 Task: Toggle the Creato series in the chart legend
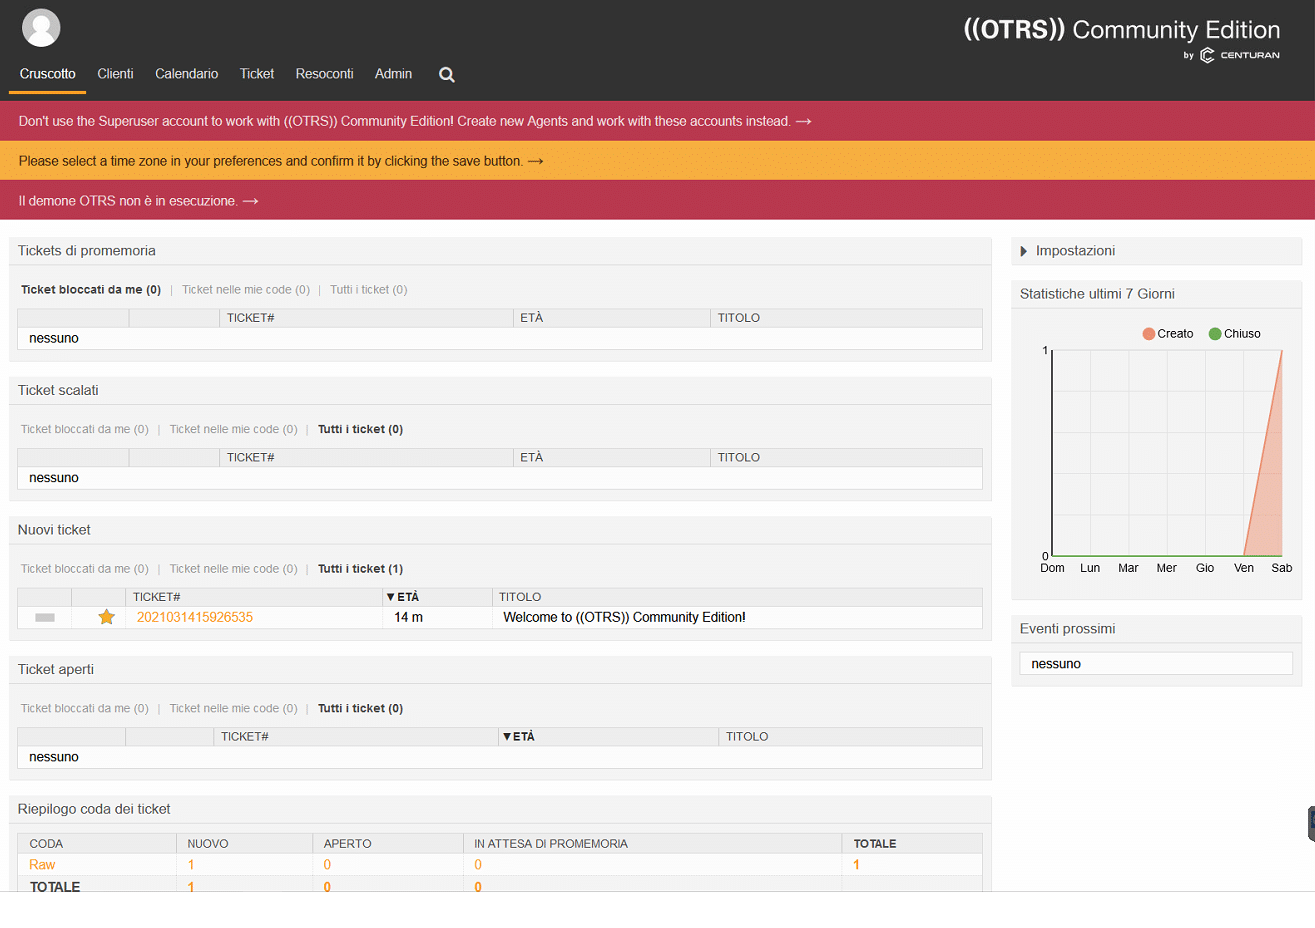tap(1168, 334)
